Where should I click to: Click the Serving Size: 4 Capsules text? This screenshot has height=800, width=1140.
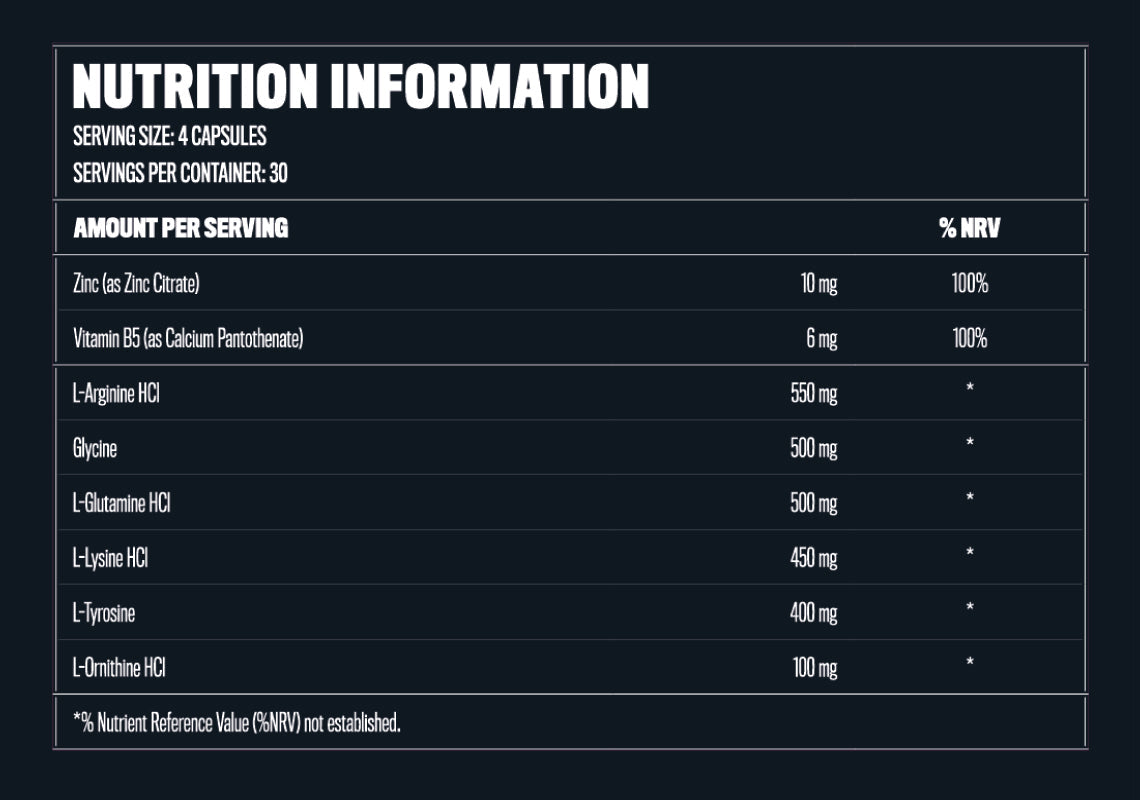tap(169, 136)
